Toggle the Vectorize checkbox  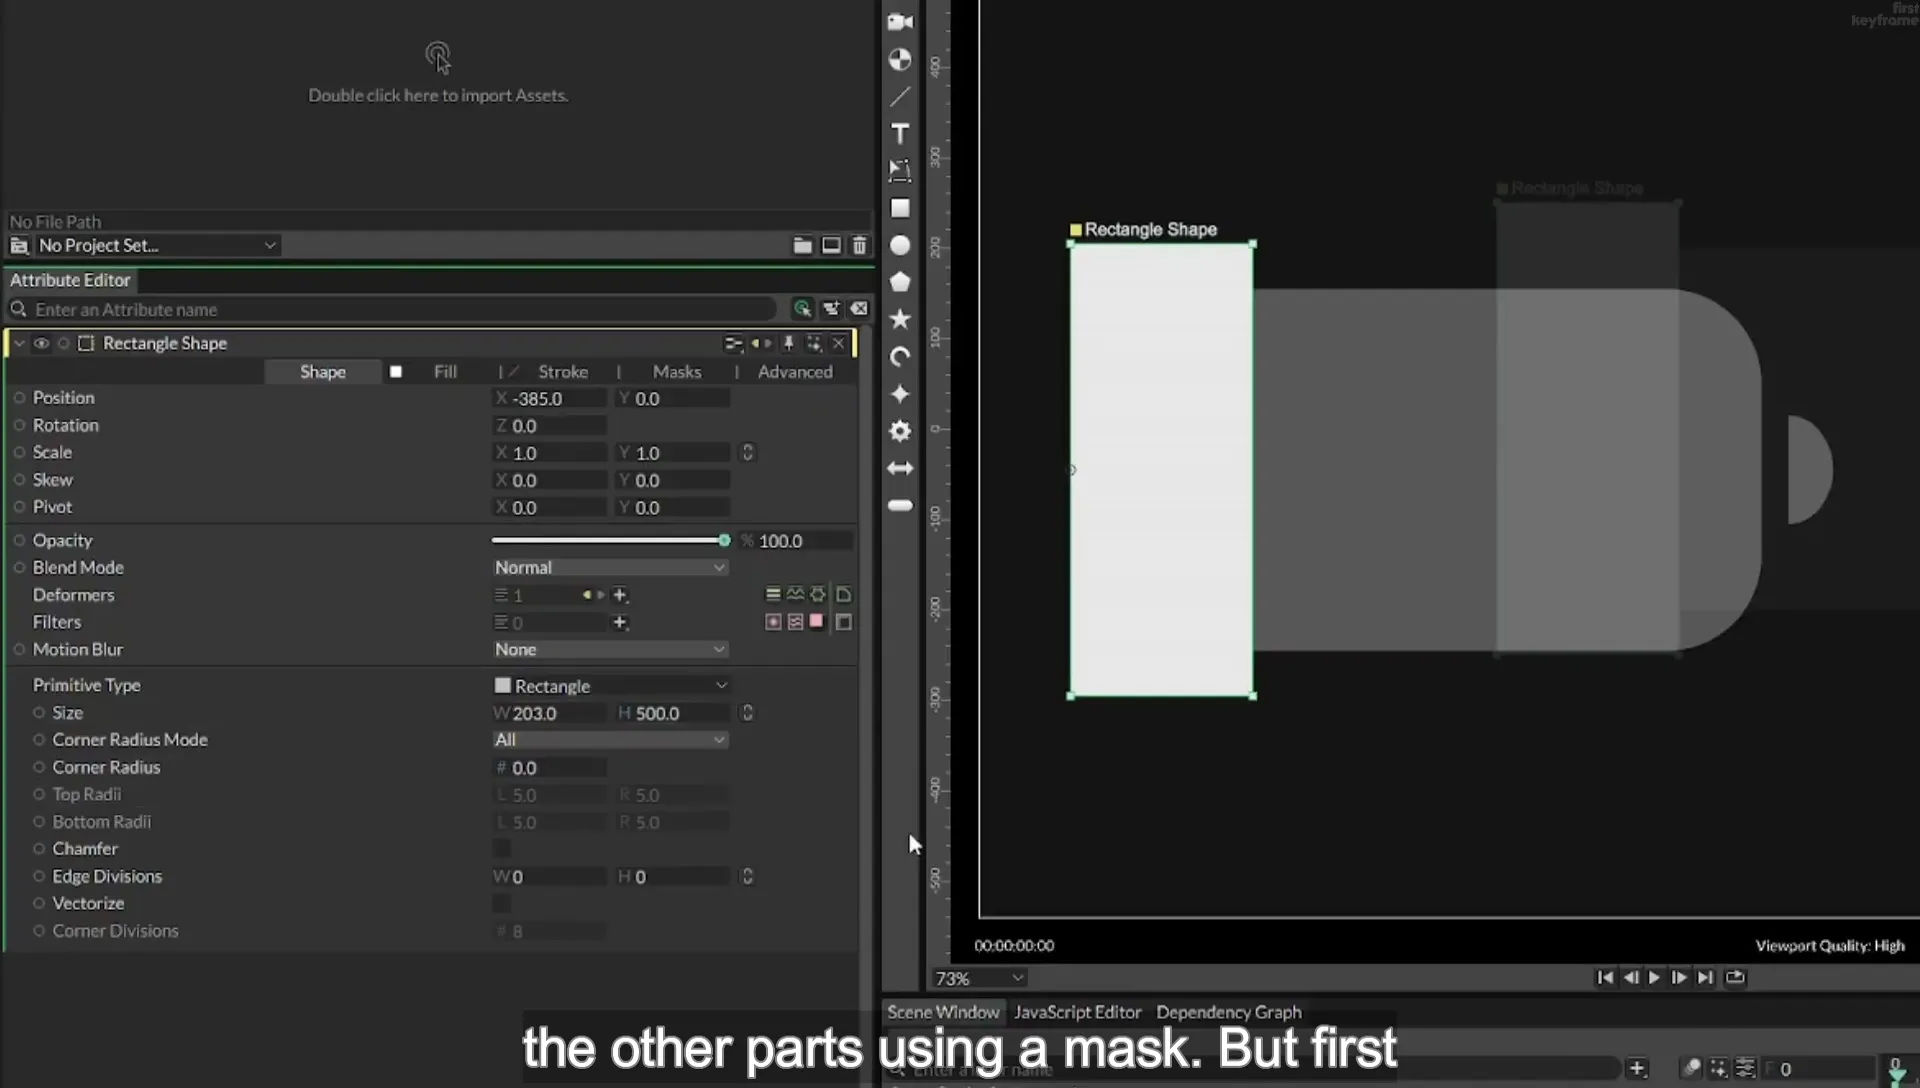point(502,904)
